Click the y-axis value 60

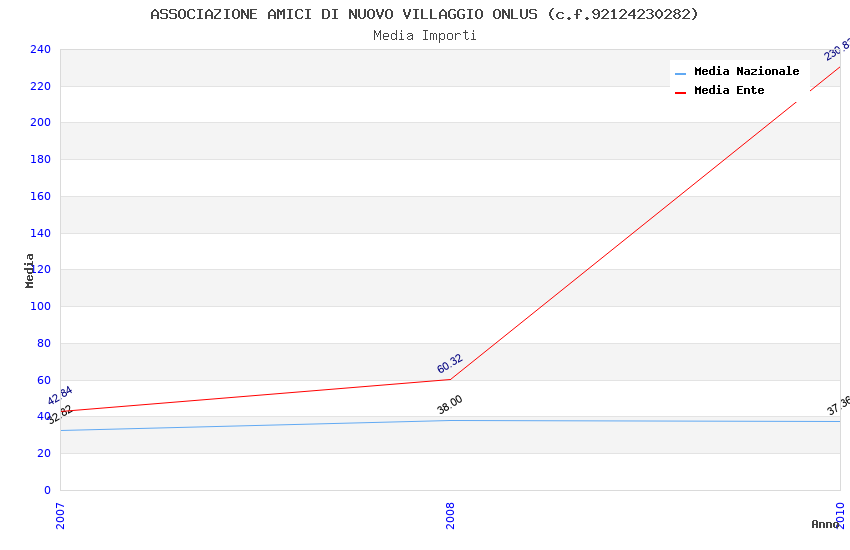[44, 380]
